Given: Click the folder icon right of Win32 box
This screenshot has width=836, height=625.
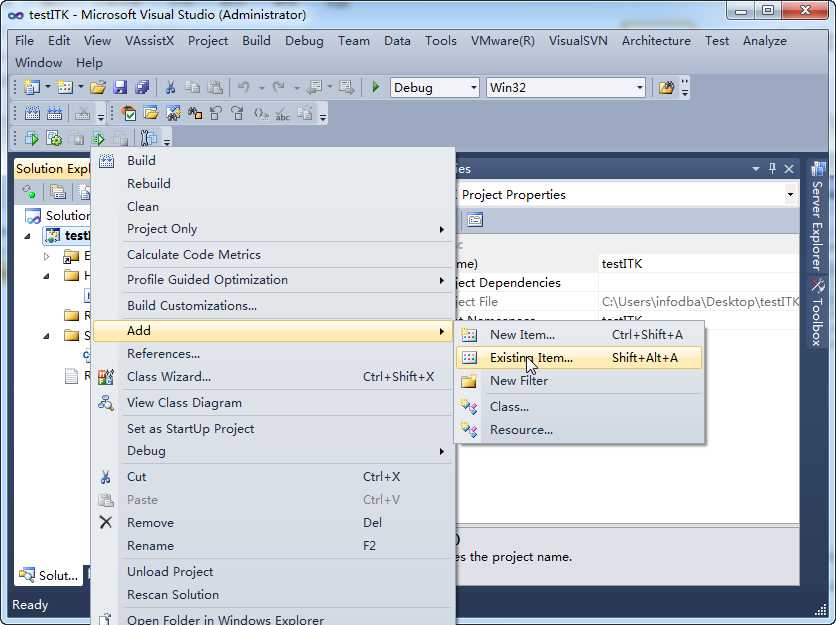Looking at the screenshot, I should pyautogui.click(x=666, y=87).
